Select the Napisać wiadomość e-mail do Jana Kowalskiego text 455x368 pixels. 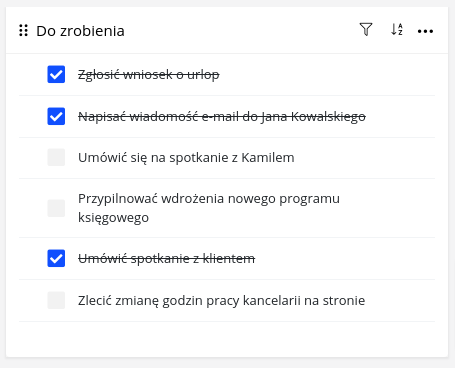click(222, 117)
